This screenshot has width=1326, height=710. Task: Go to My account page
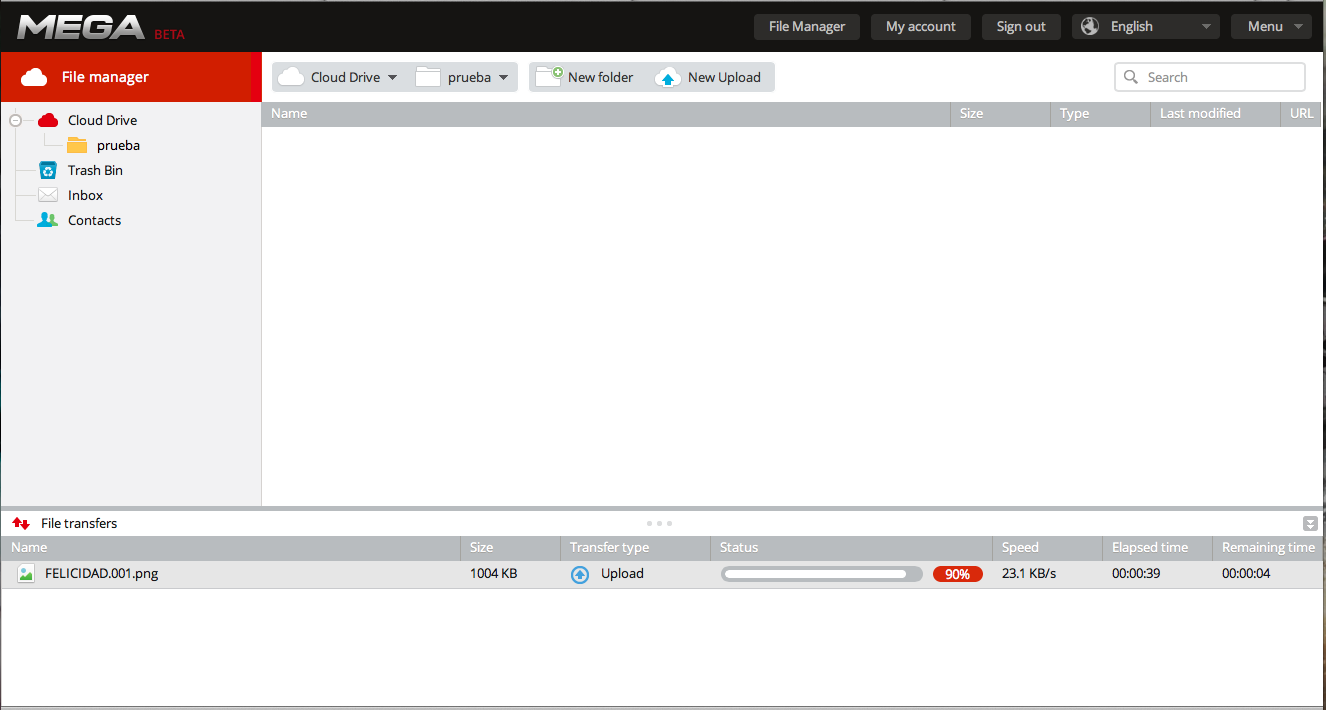(x=920, y=27)
